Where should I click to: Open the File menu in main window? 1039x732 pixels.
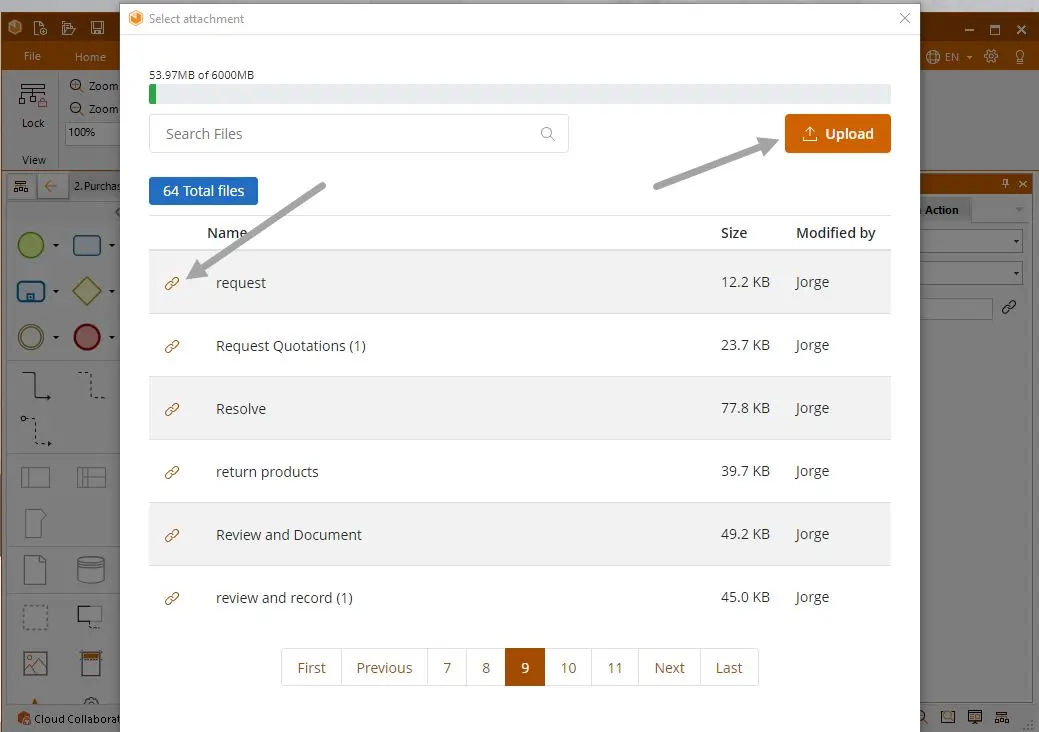[32, 56]
